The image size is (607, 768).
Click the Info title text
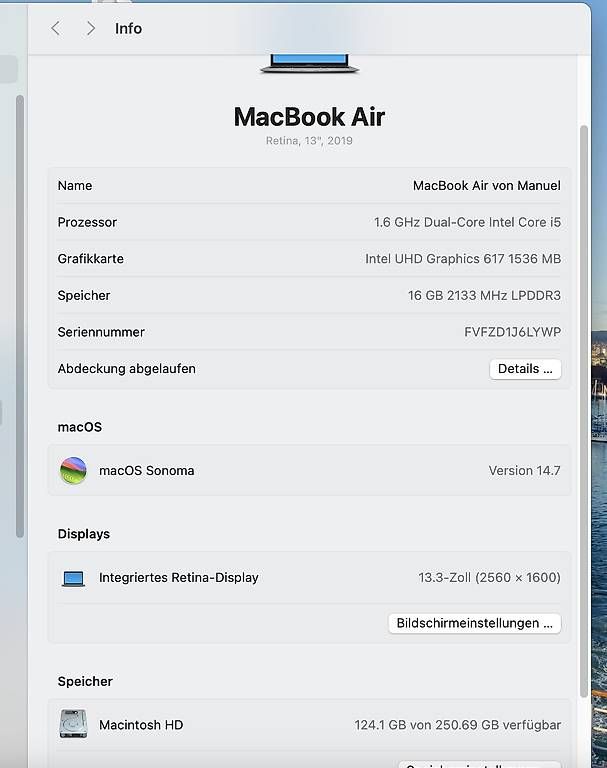click(128, 28)
